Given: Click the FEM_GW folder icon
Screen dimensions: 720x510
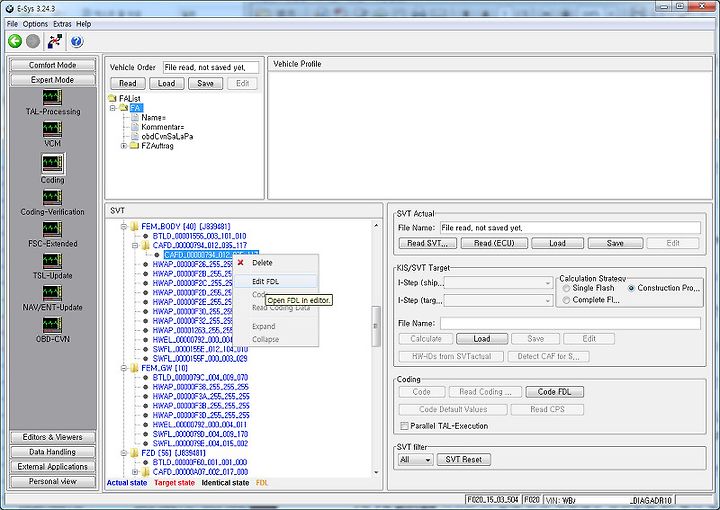Looking at the screenshot, I should pos(135,368).
